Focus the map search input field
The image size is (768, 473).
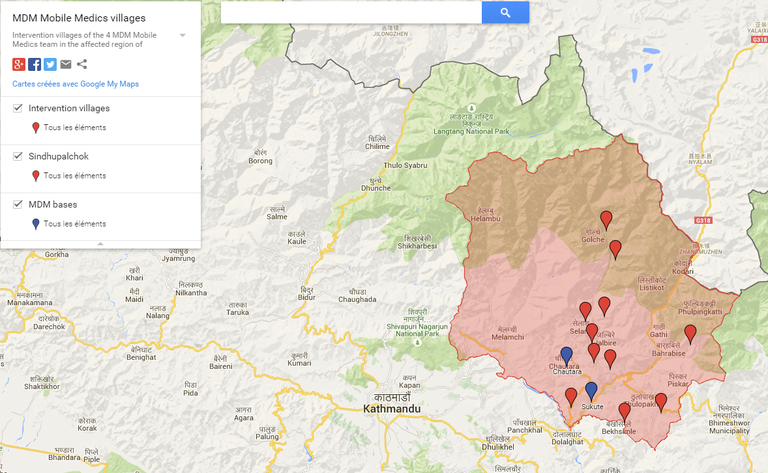(x=351, y=12)
